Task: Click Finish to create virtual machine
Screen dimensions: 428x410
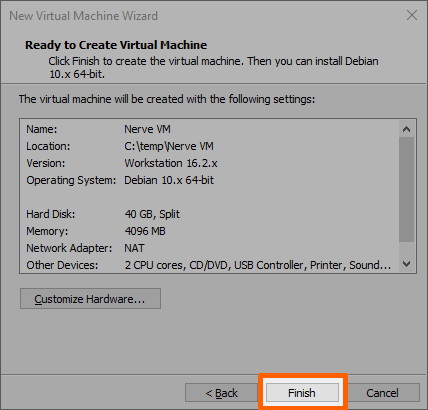Action: click(302, 393)
